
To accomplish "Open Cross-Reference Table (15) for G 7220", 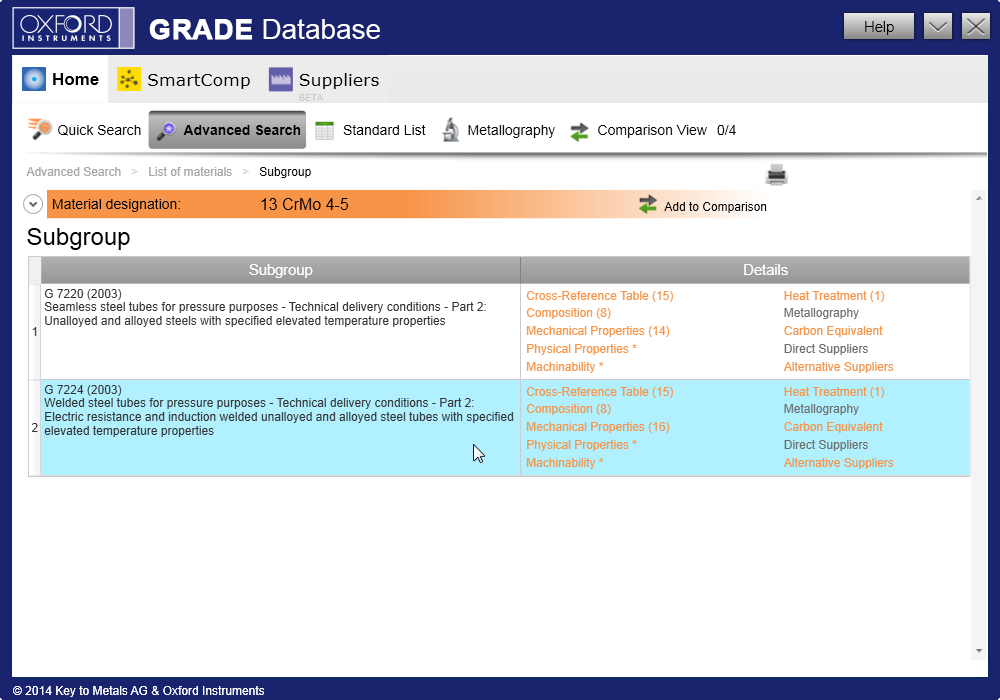I will click(599, 295).
